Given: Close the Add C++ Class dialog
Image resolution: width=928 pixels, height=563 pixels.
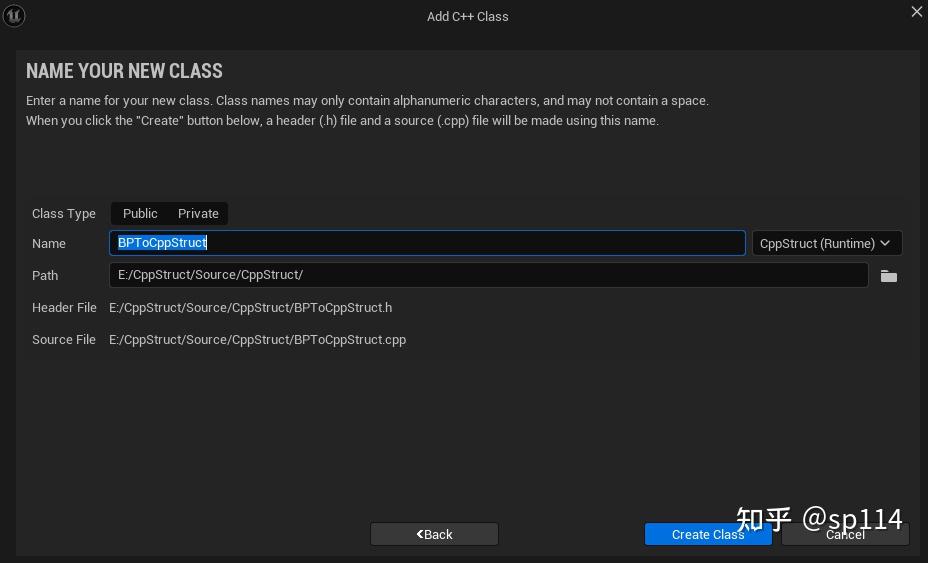Looking at the screenshot, I should (916, 12).
